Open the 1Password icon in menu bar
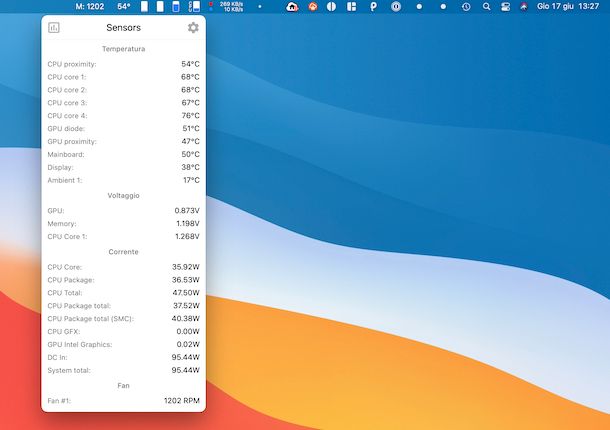 tap(396, 7)
